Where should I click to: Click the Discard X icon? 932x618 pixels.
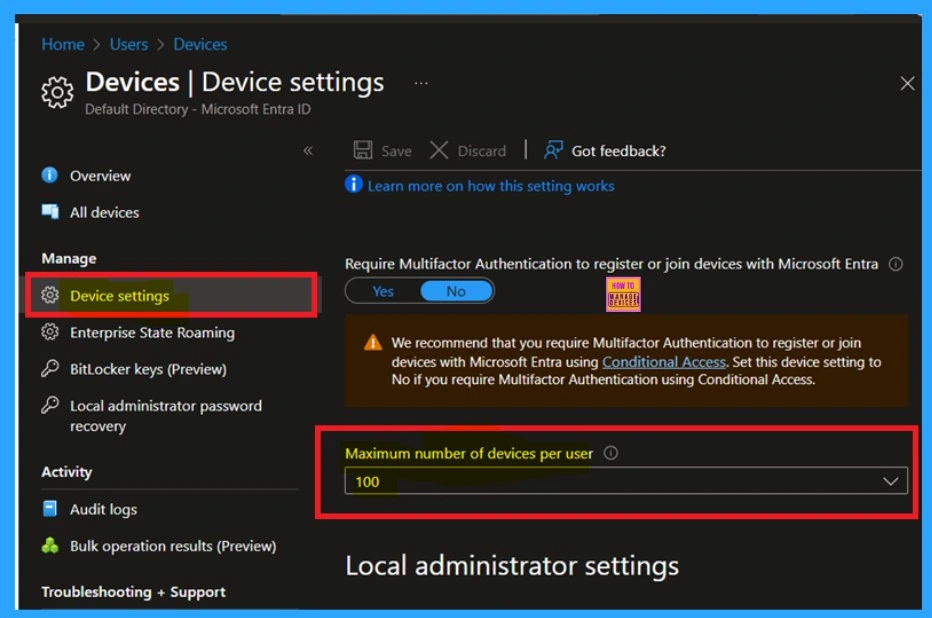click(439, 150)
